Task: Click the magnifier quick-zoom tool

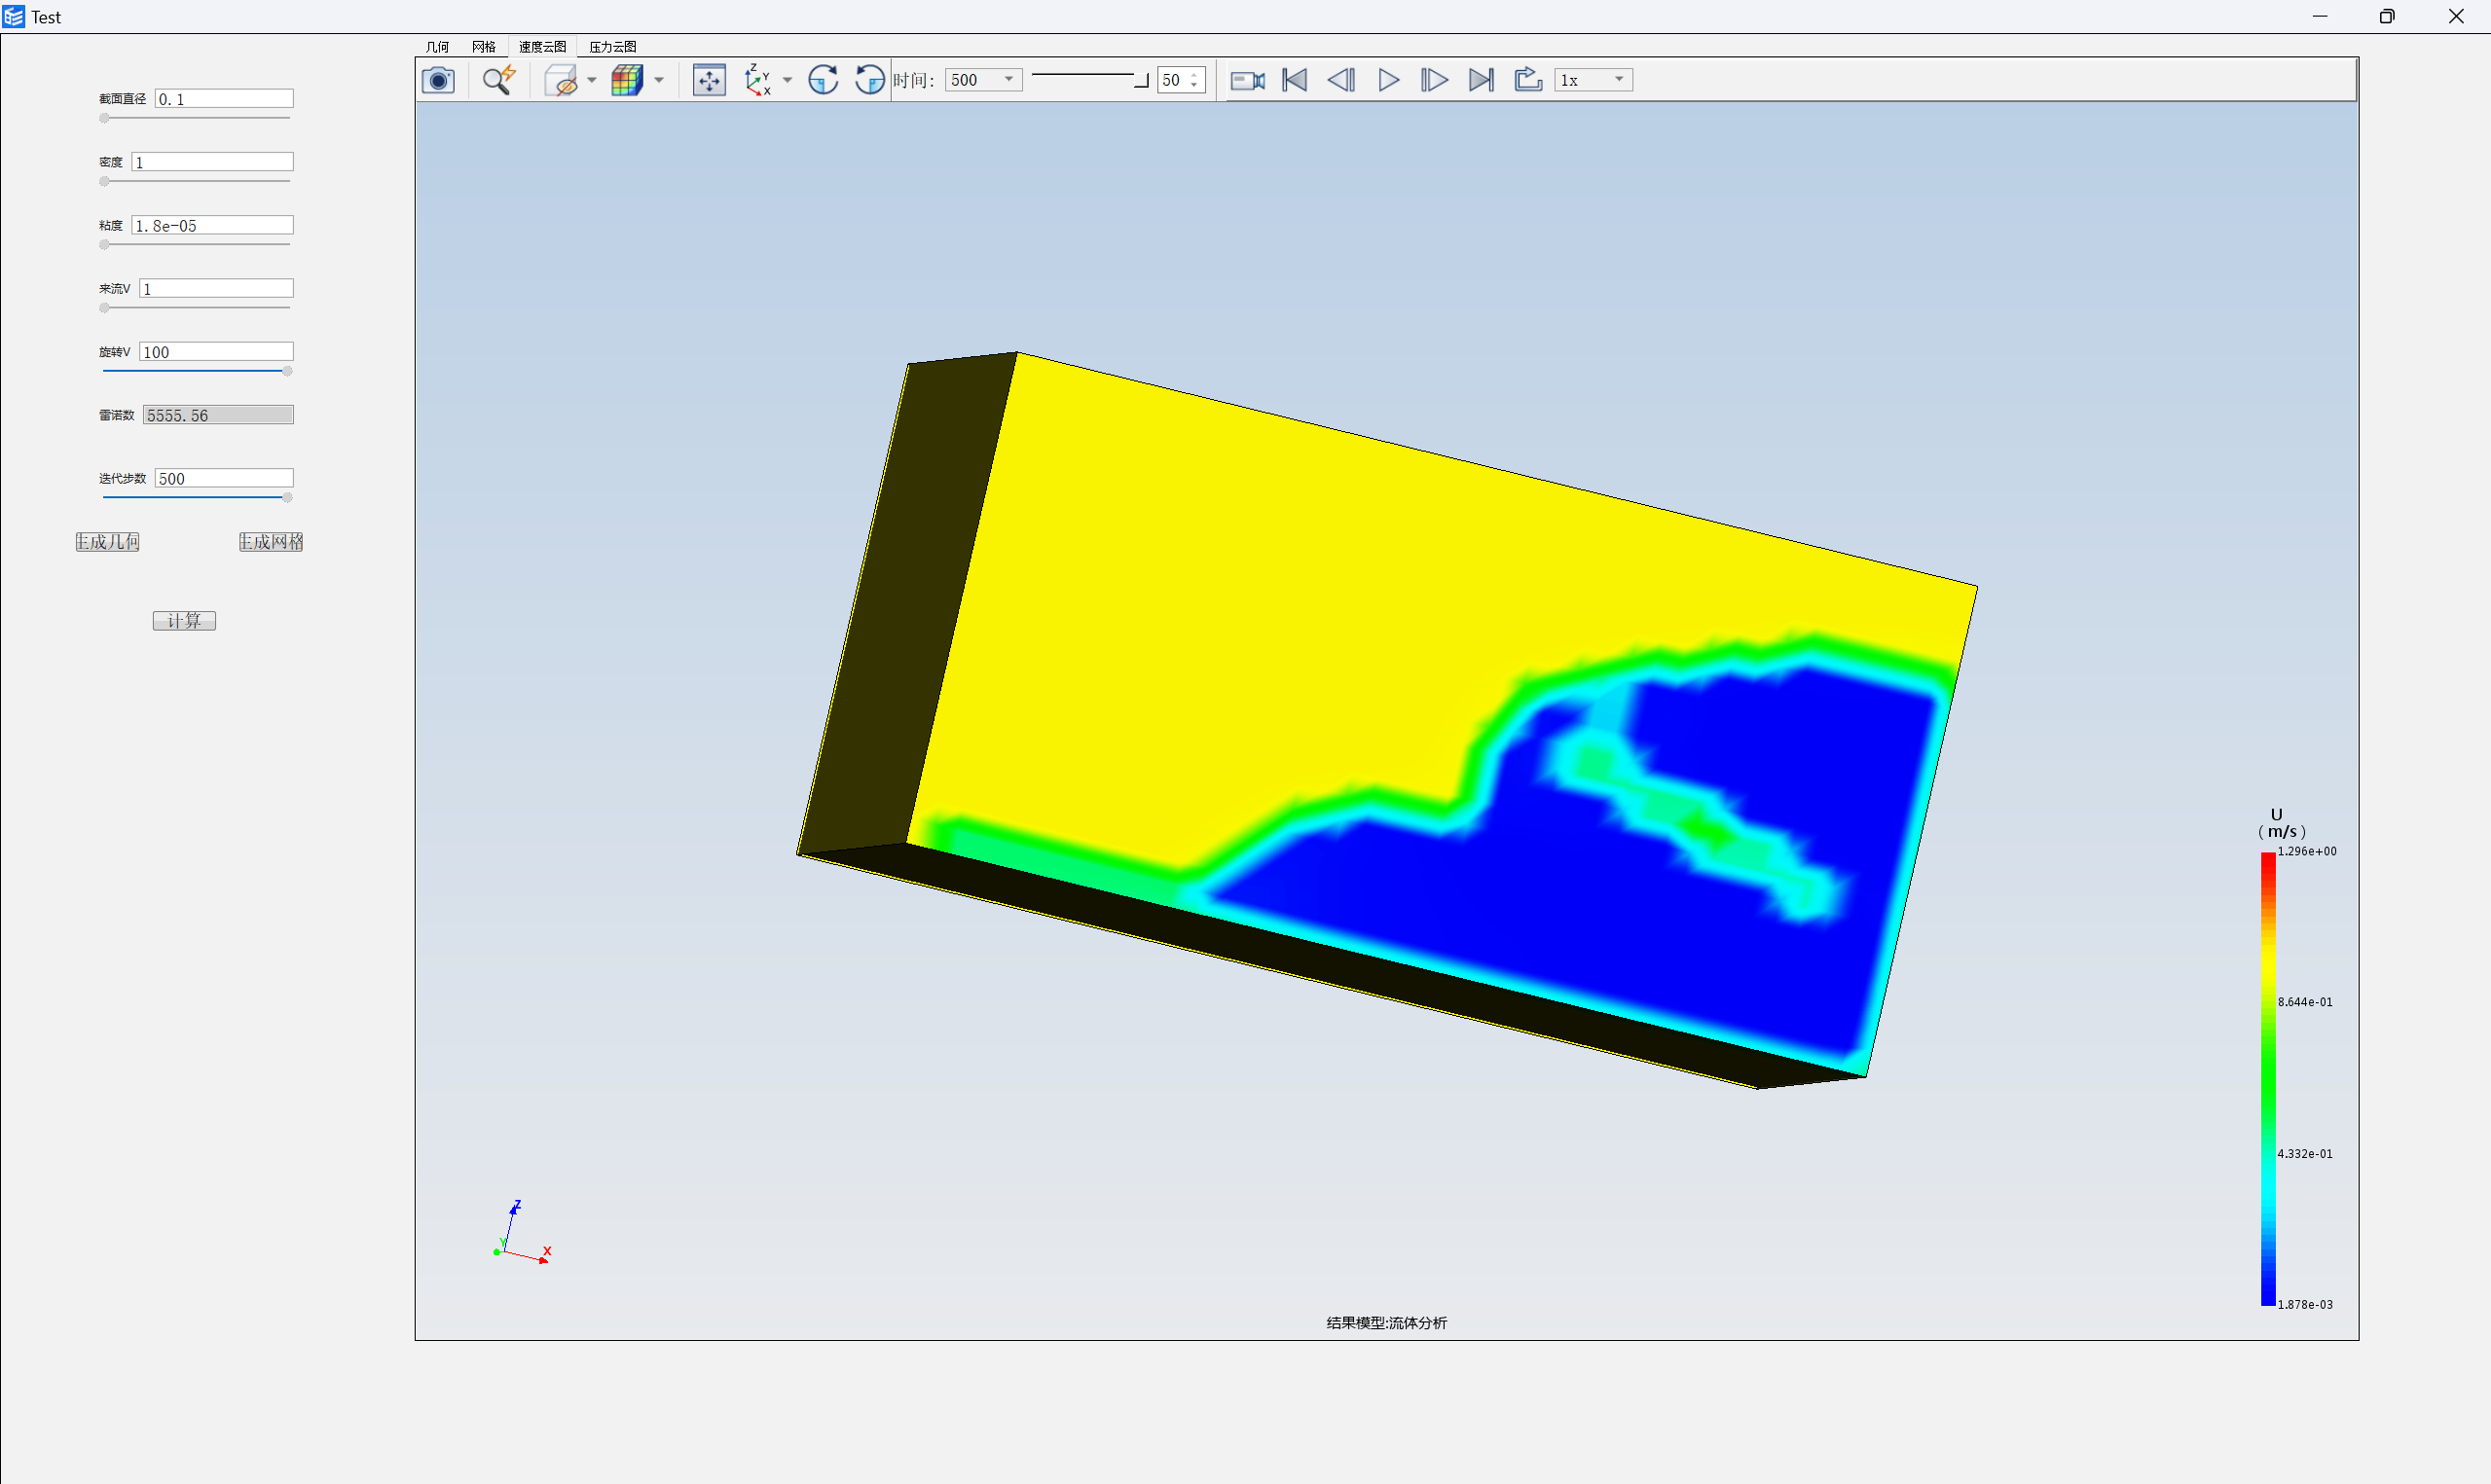Action: (x=499, y=80)
